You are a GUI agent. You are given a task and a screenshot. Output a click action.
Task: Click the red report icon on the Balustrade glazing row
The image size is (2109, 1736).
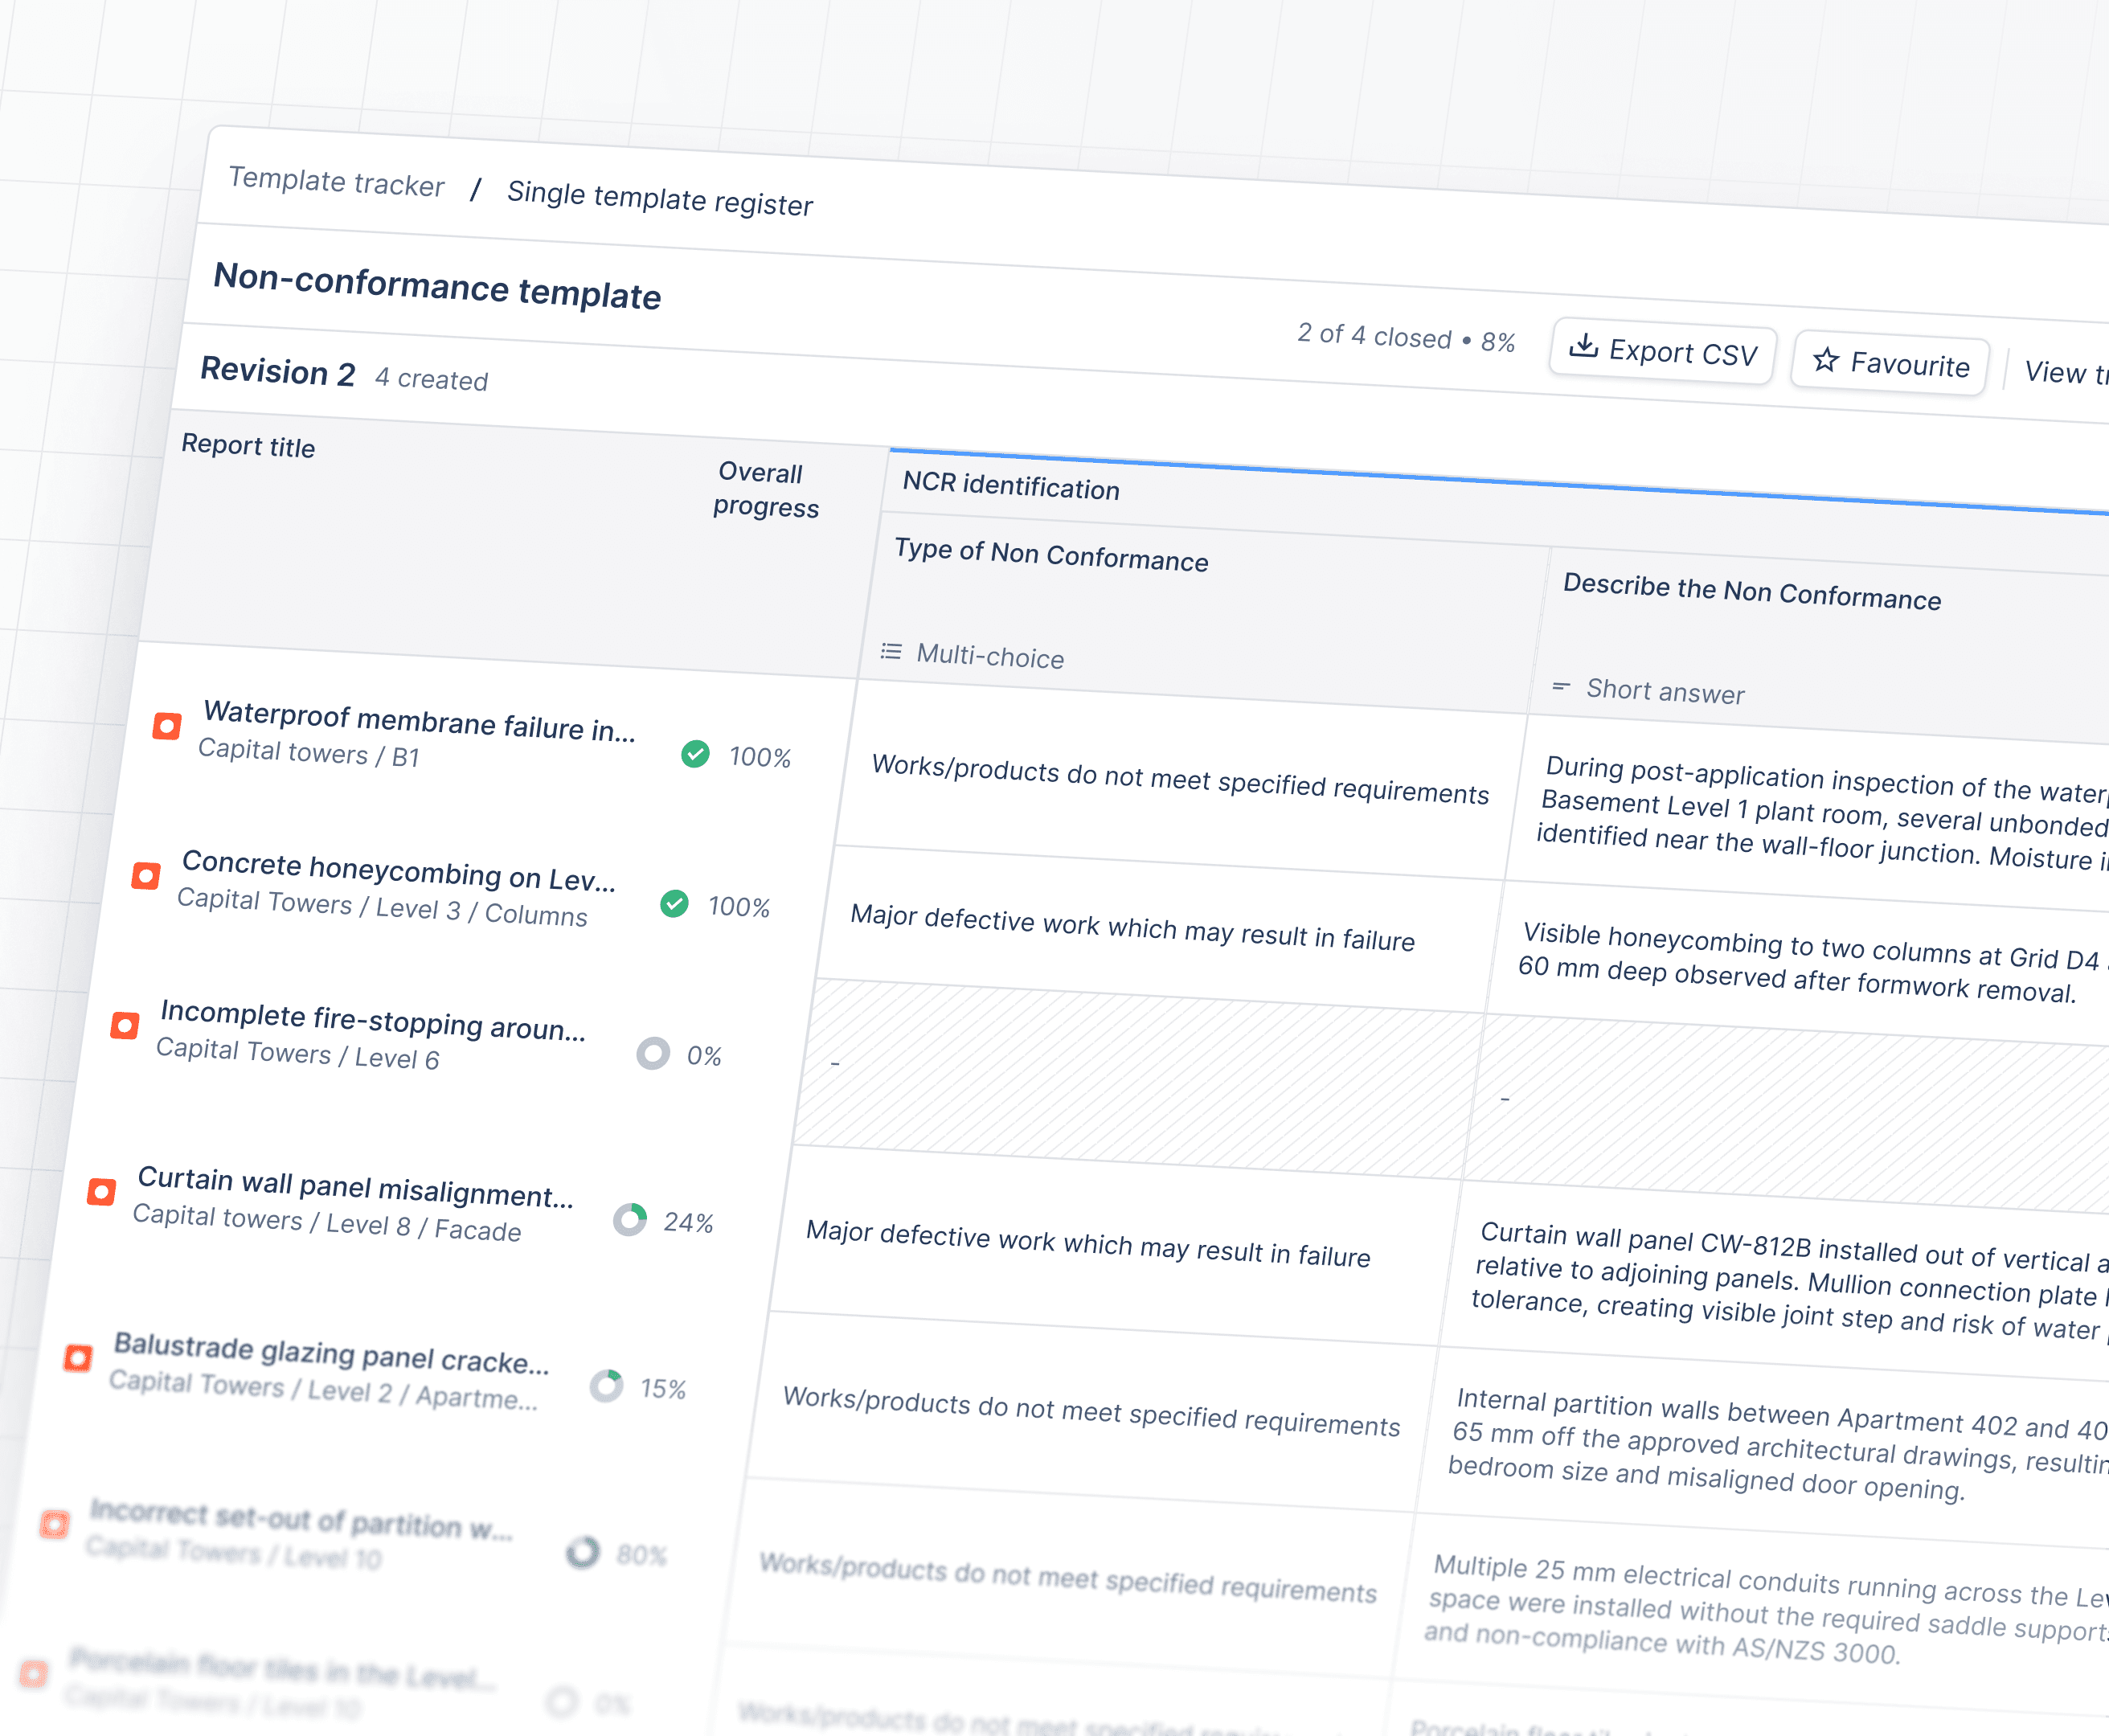[80, 1357]
